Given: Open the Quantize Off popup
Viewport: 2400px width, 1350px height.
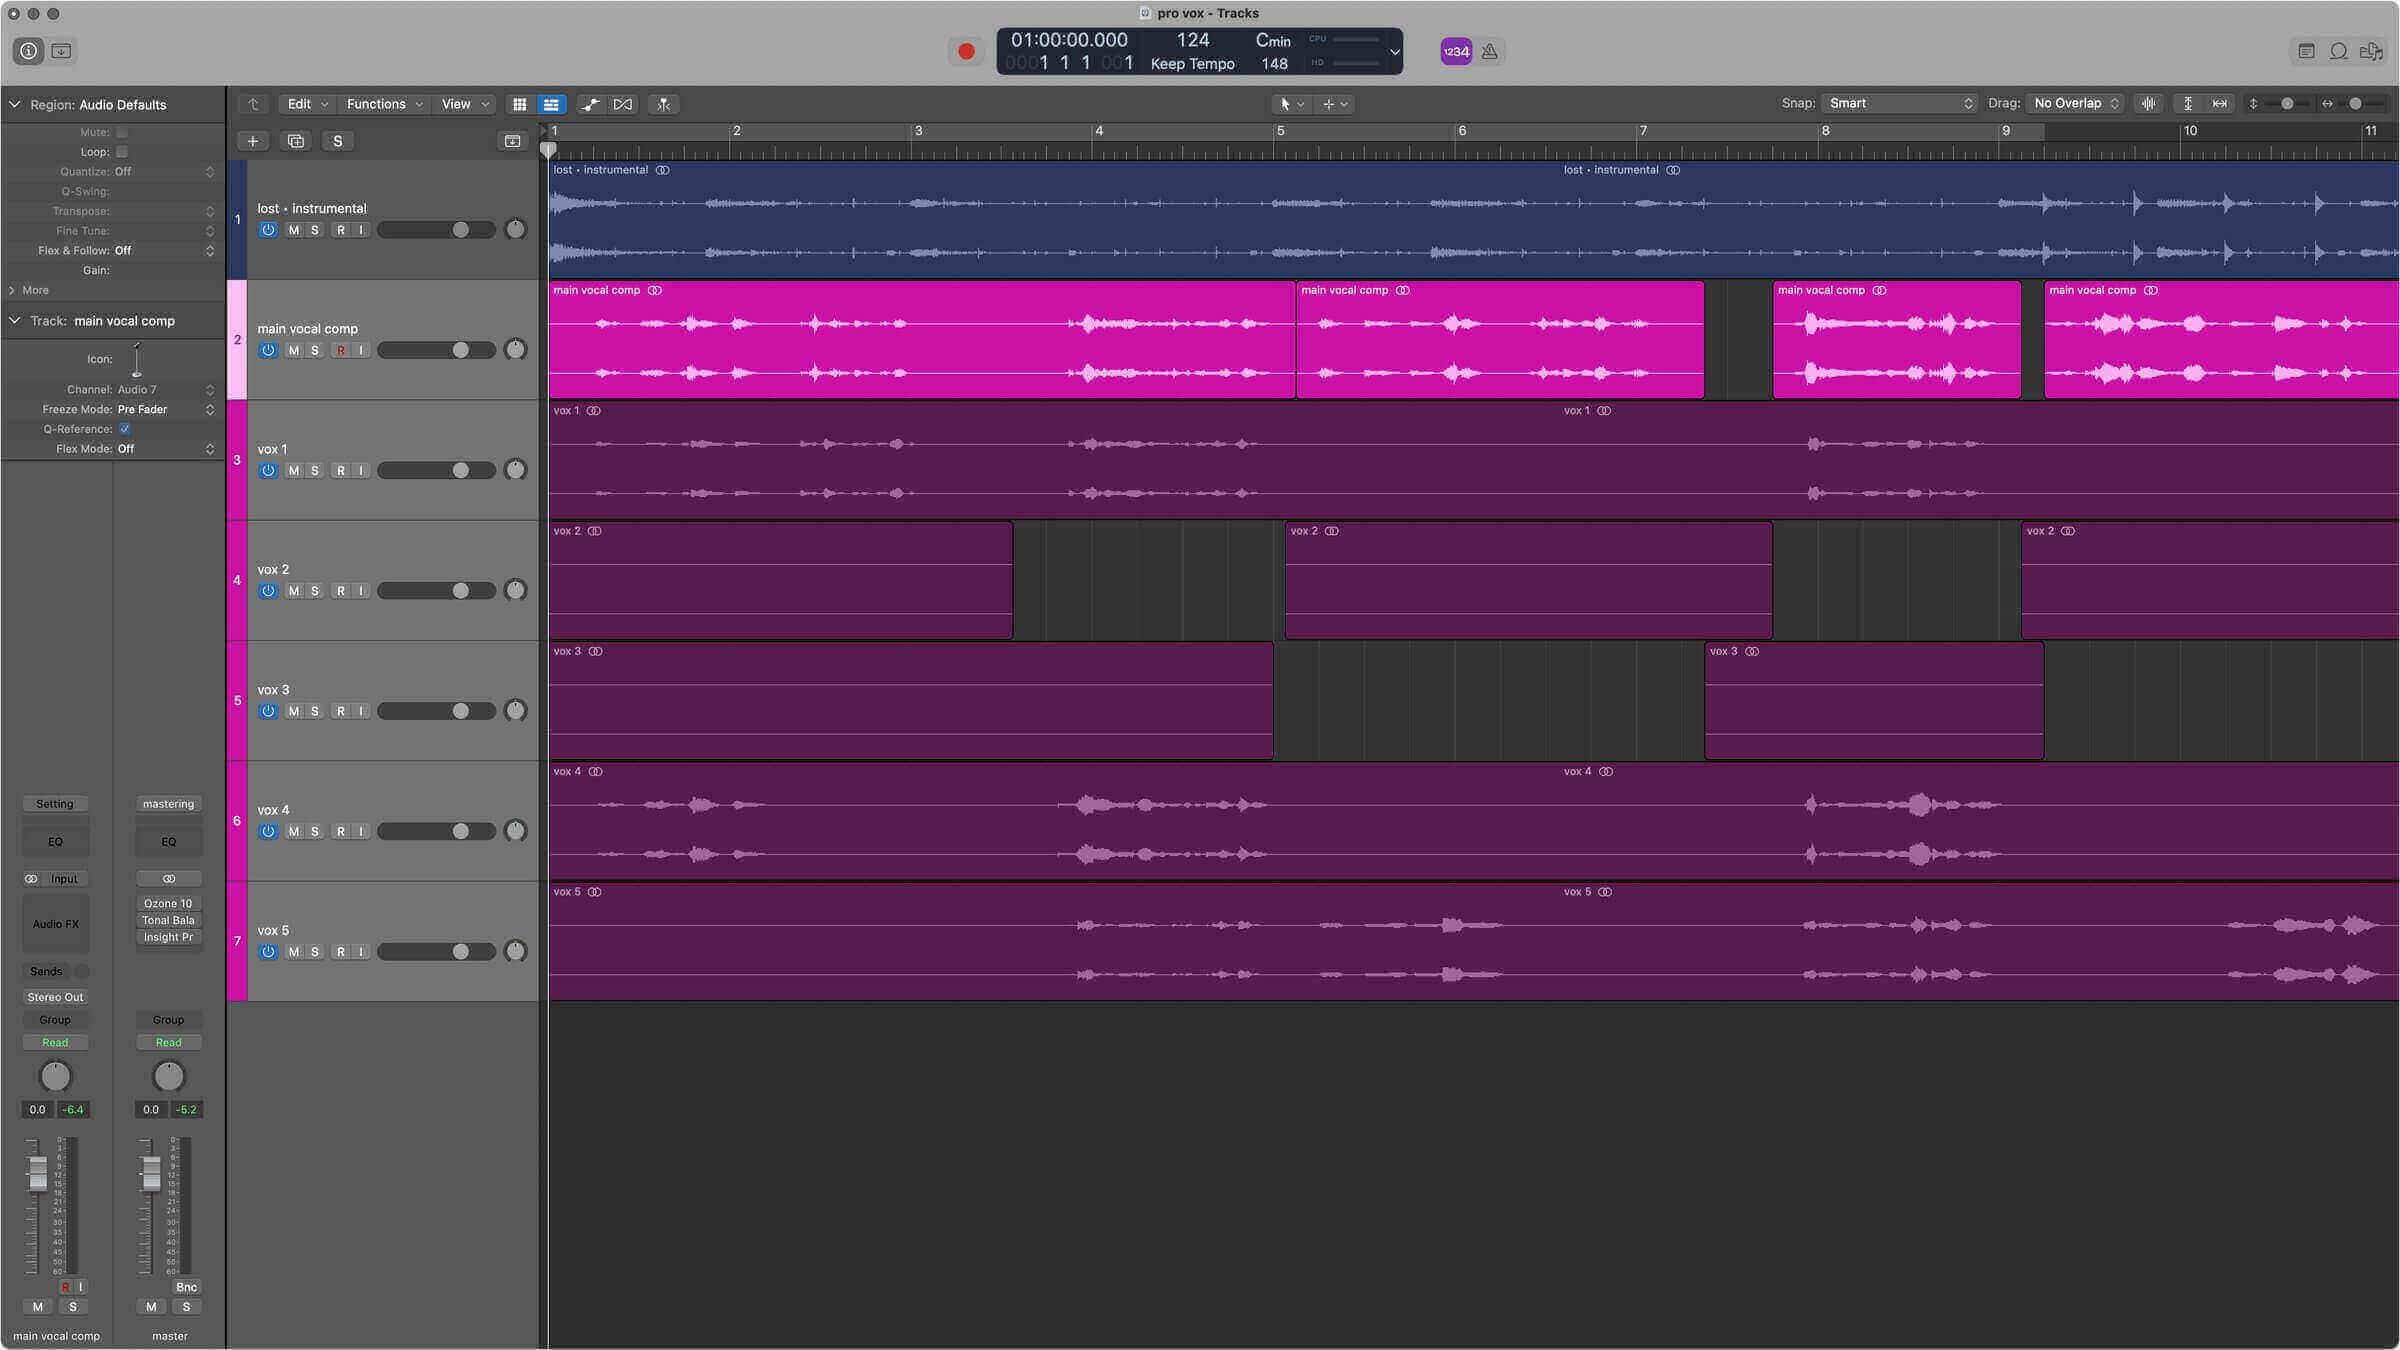Looking at the screenshot, I should 165,172.
